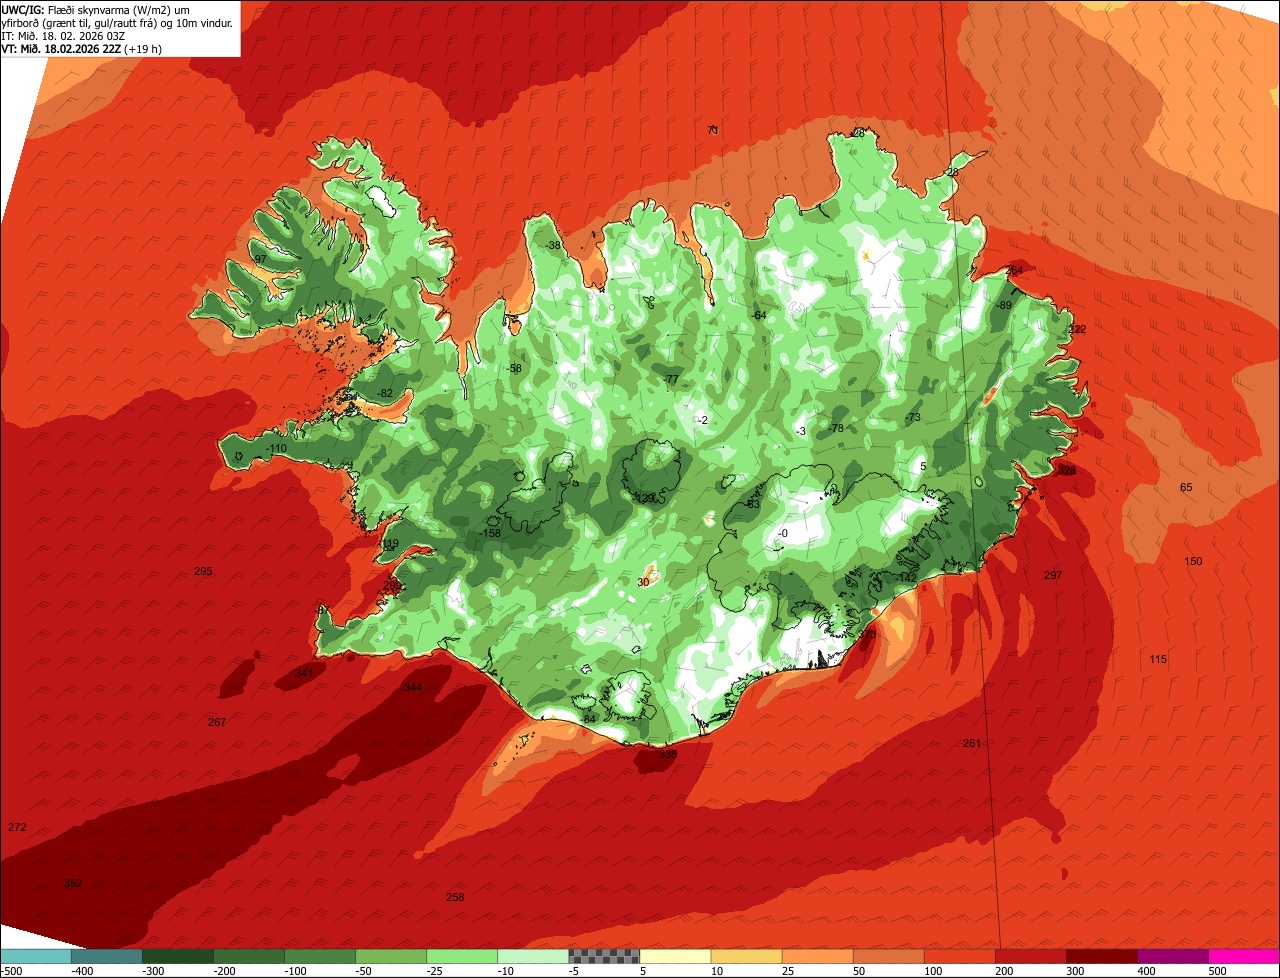Click the -38 value on the northern peninsula

pos(553,246)
